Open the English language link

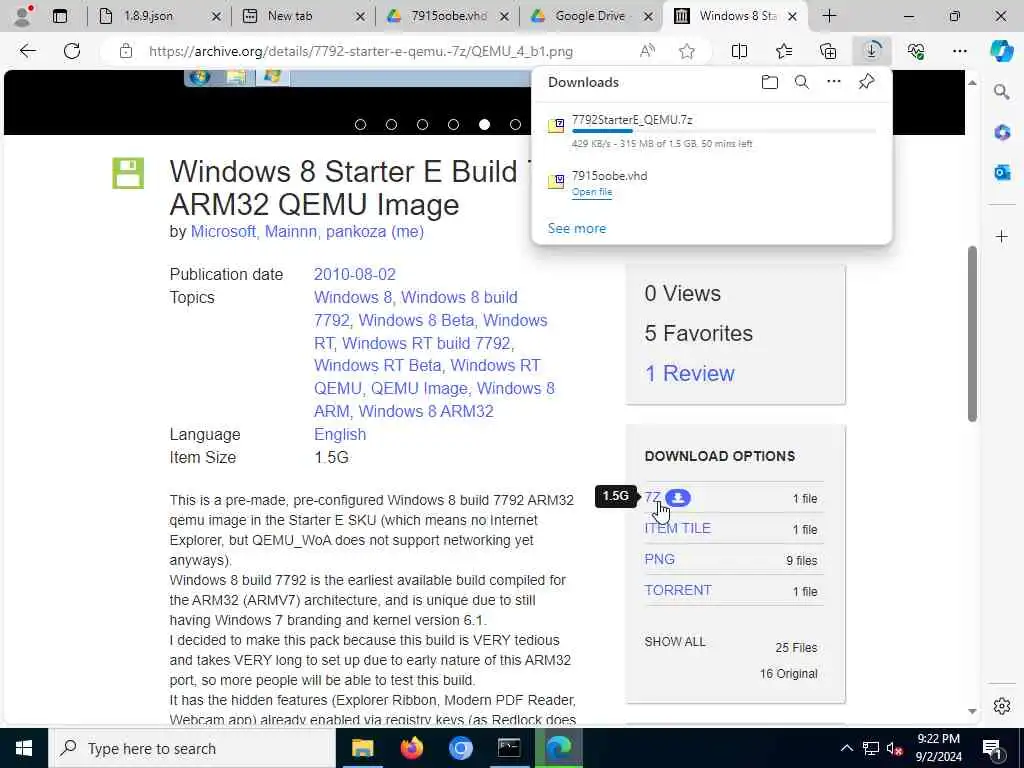340,434
